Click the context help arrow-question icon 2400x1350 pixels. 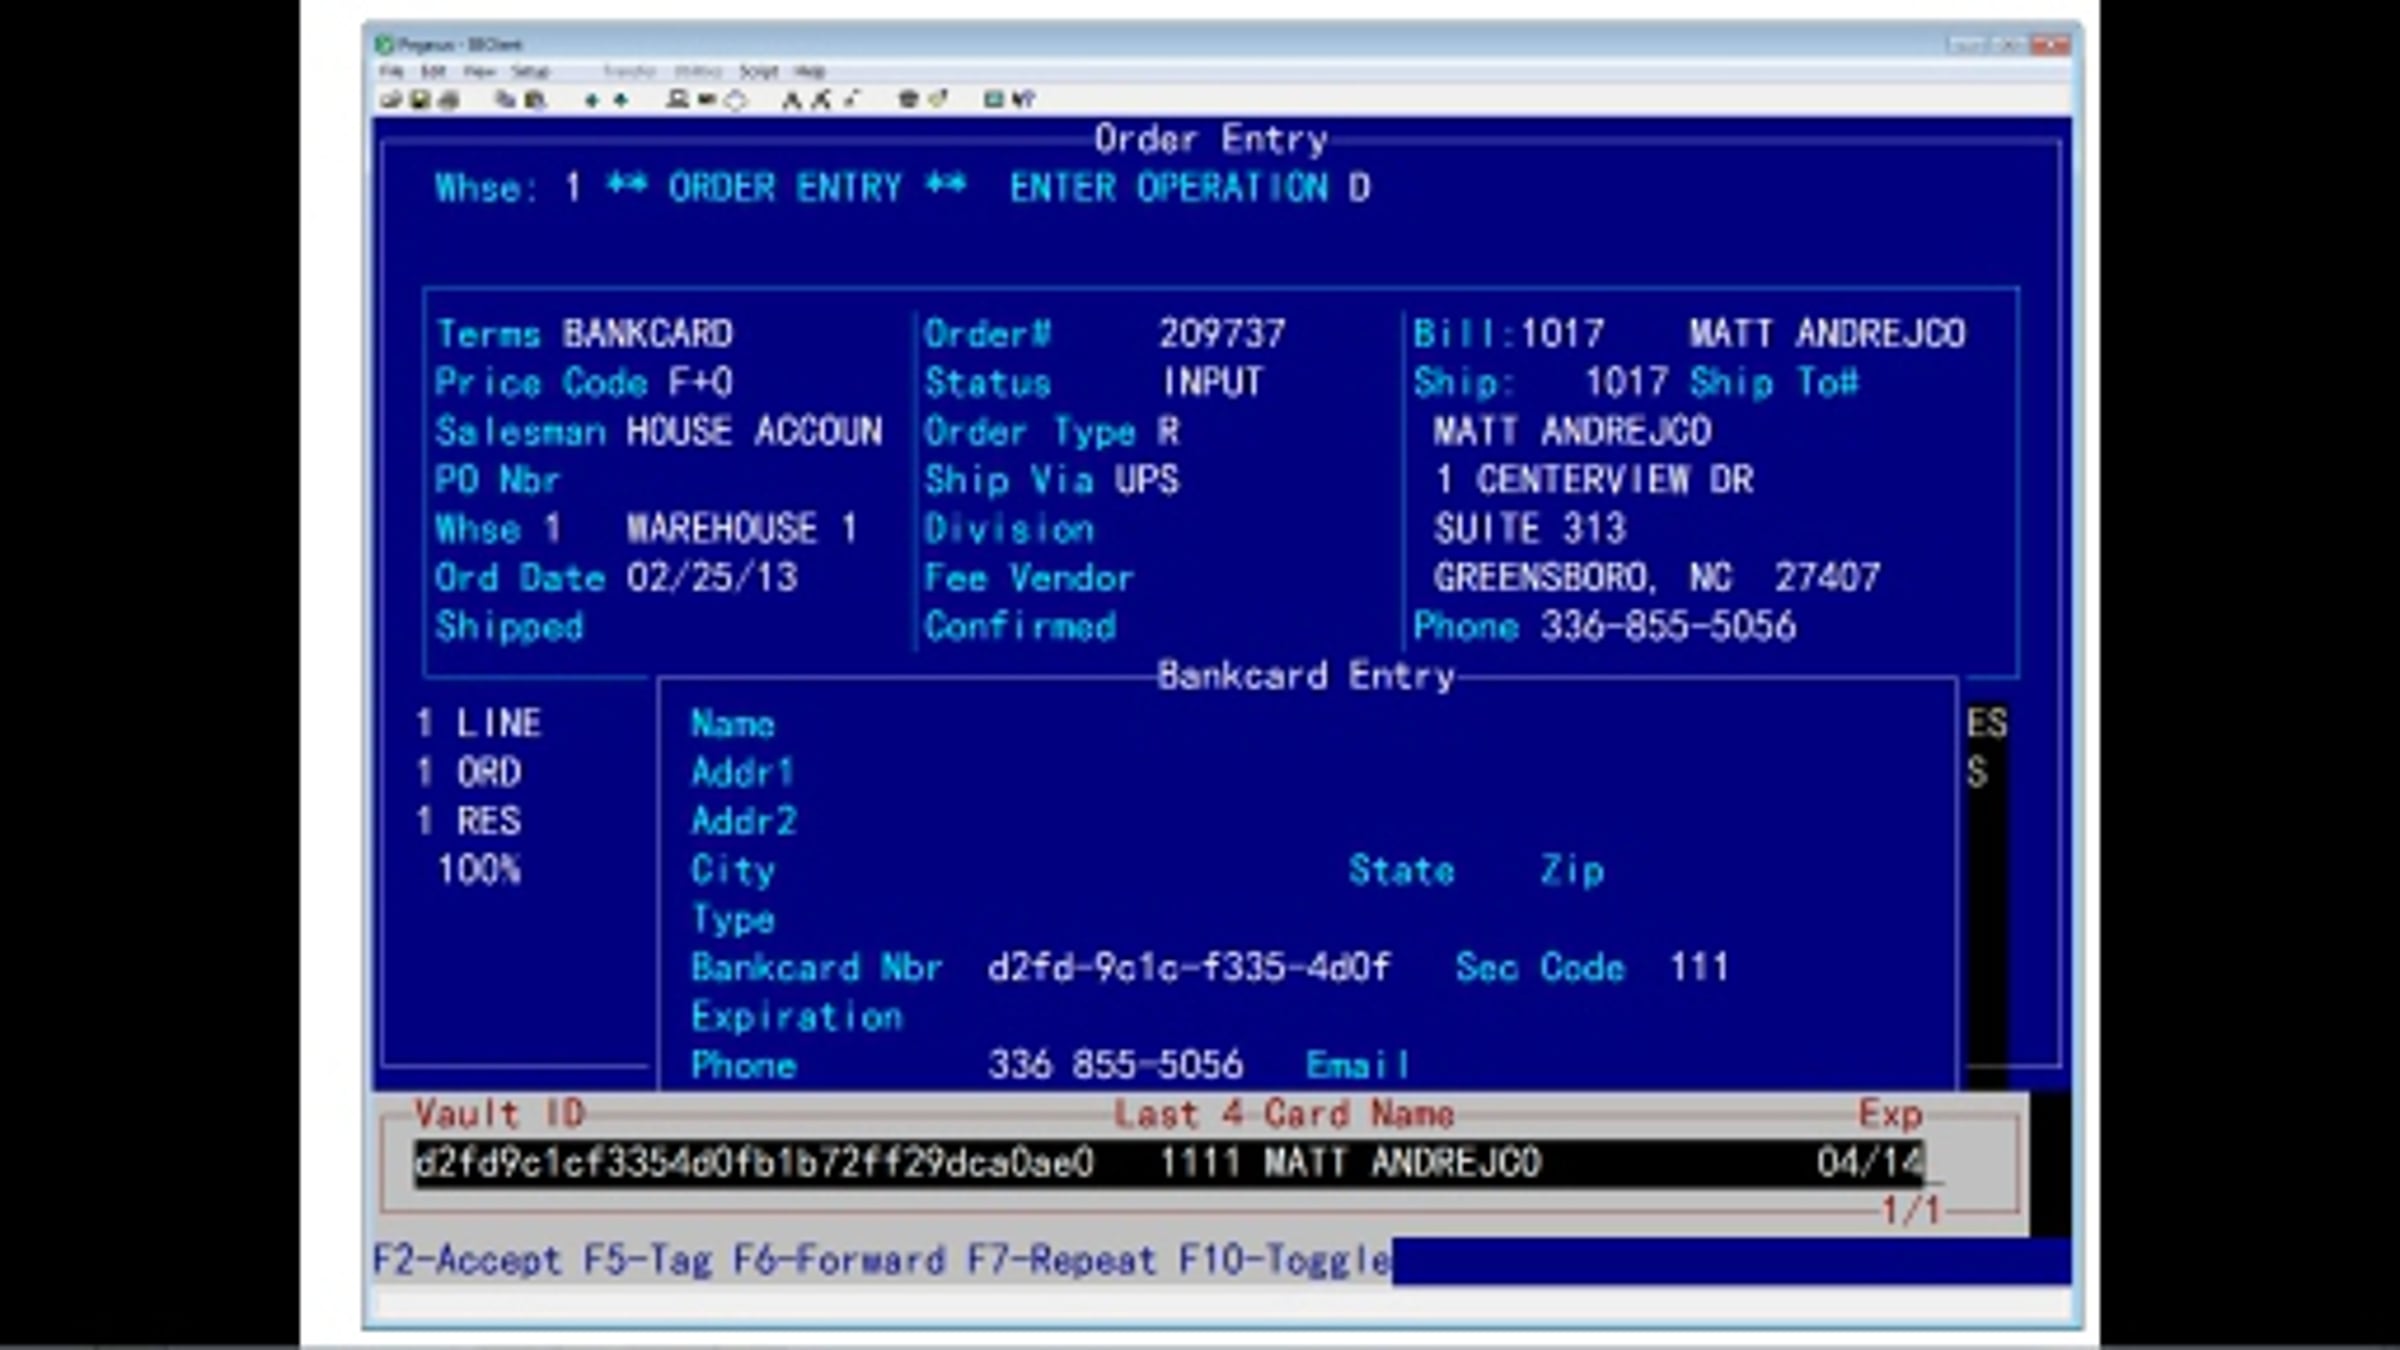point(1023,99)
